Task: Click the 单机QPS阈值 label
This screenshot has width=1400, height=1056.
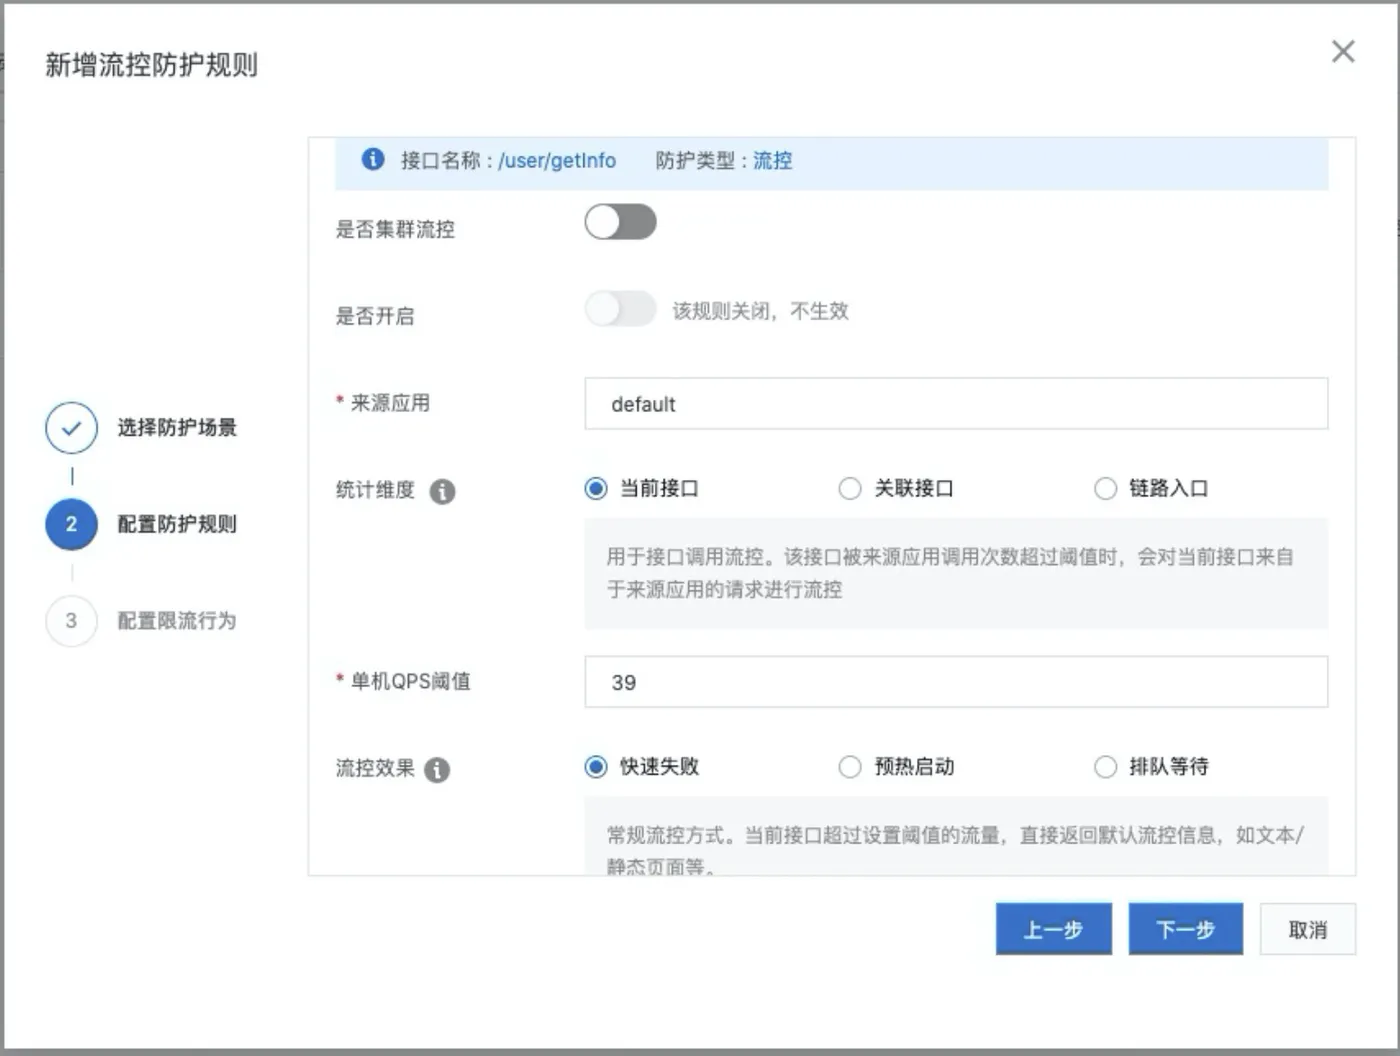Action: click(x=410, y=681)
